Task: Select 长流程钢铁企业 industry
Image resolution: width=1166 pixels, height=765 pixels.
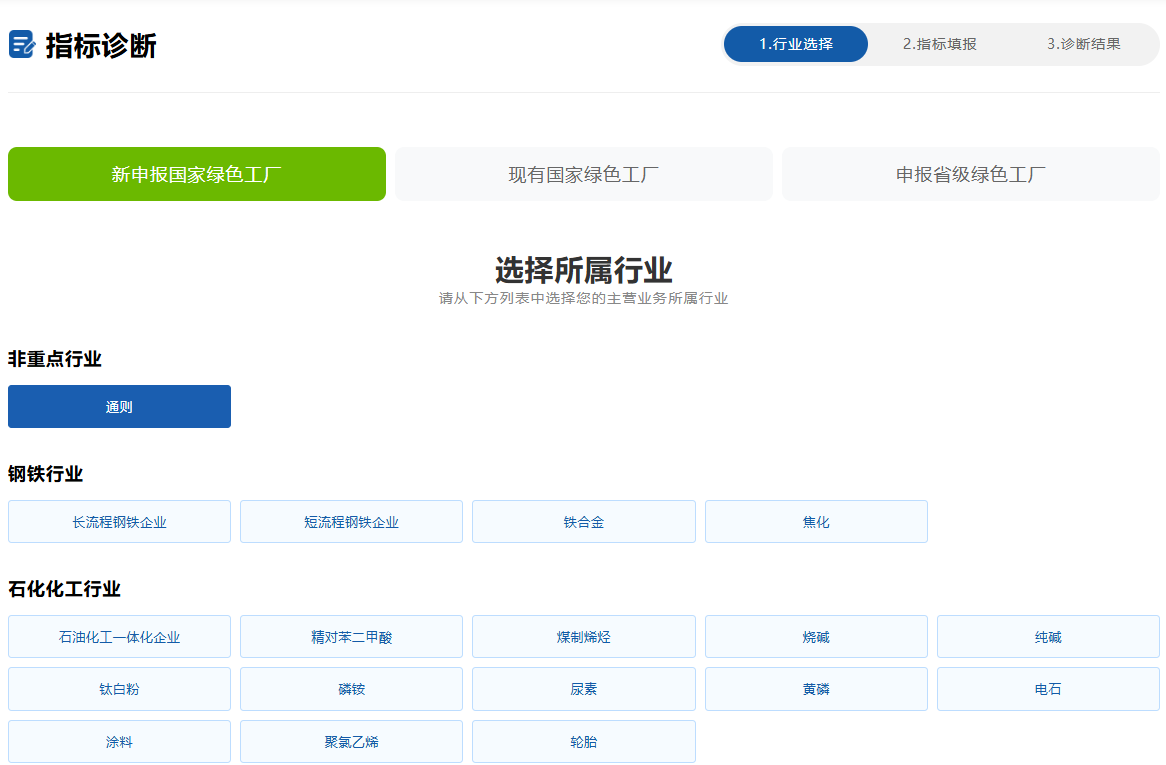Action: pos(119,522)
